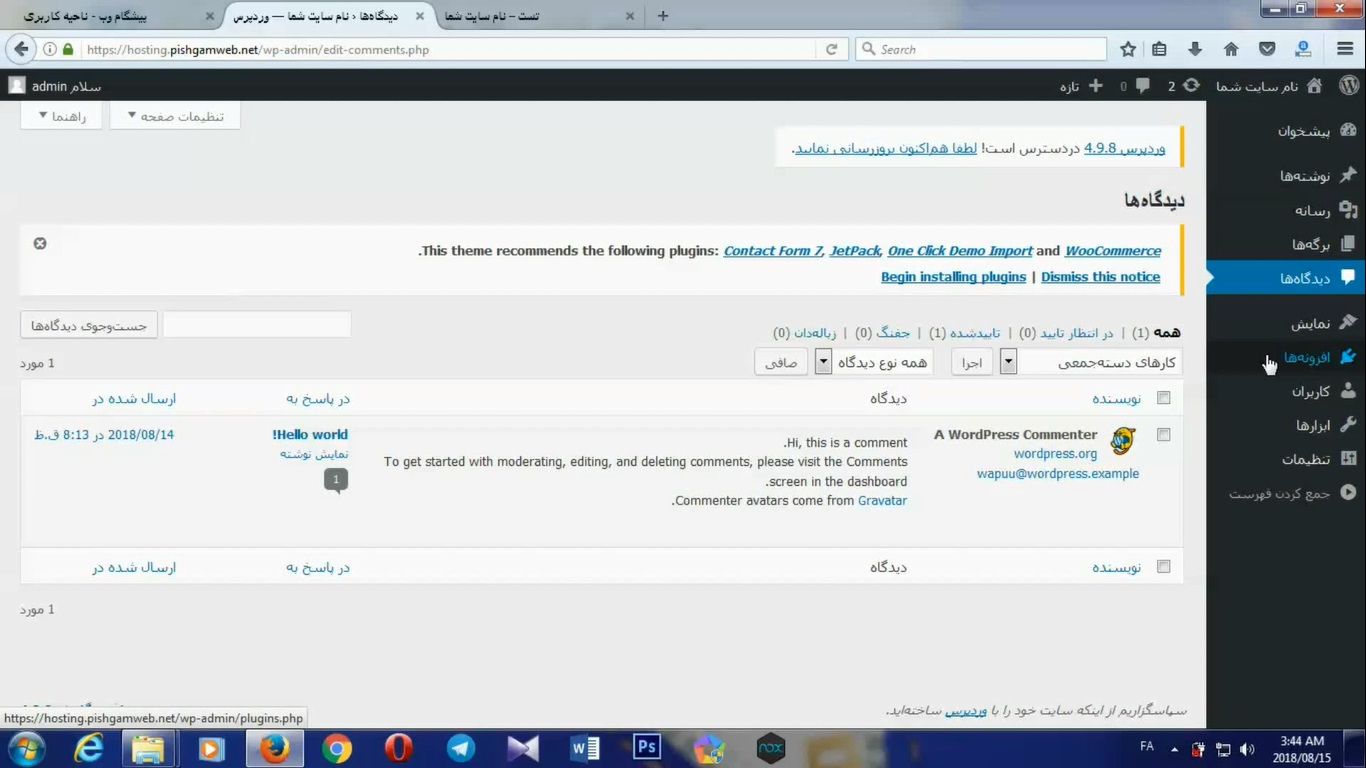Bookmark this page with the star icon
The image size is (1366, 768).
pos(1128,49)
